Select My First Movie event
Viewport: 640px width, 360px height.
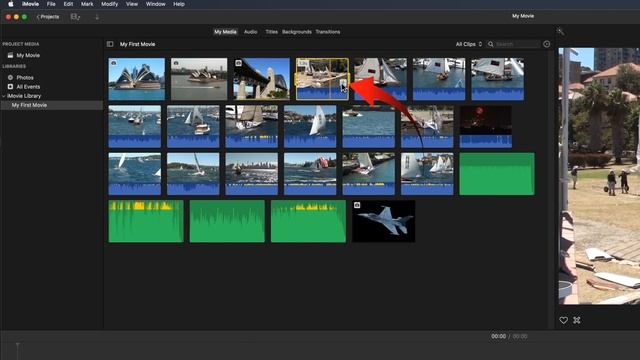pos(29,105)
